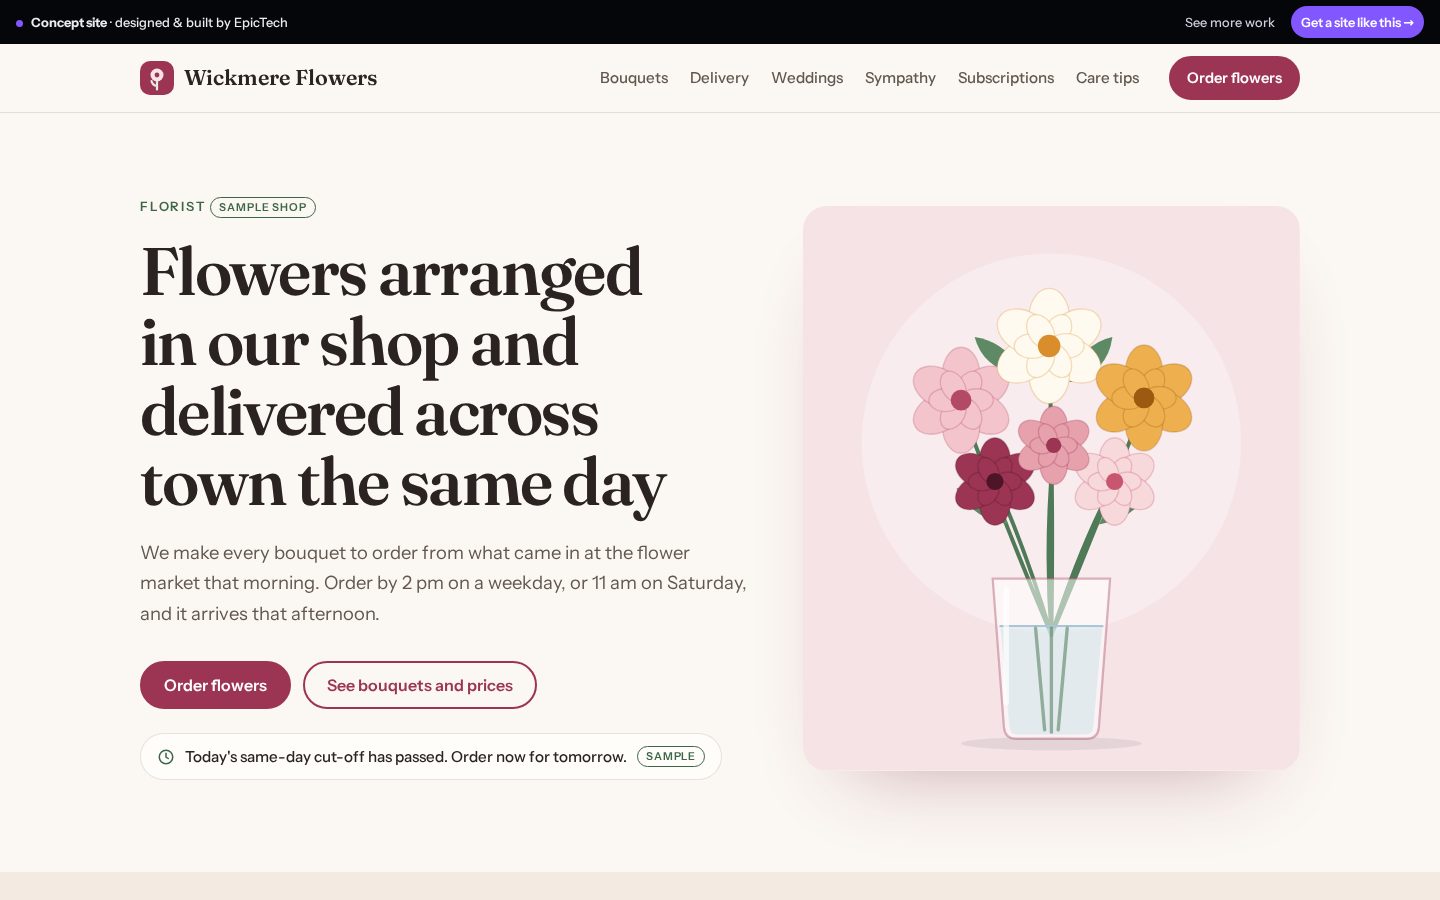Image resolution: width=1440 pixels, height=900 pixels.
Task: Click the same-day cut-off notice text
Action: [406, 757]
